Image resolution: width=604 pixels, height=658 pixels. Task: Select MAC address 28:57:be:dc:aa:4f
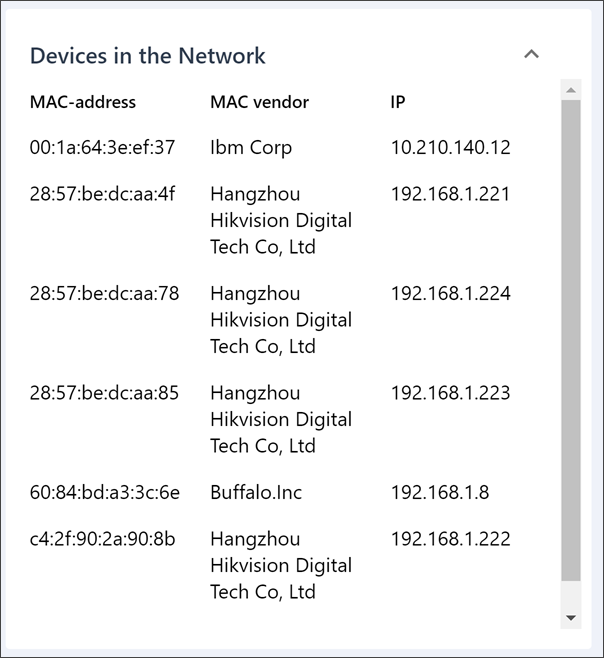point(102,194)
